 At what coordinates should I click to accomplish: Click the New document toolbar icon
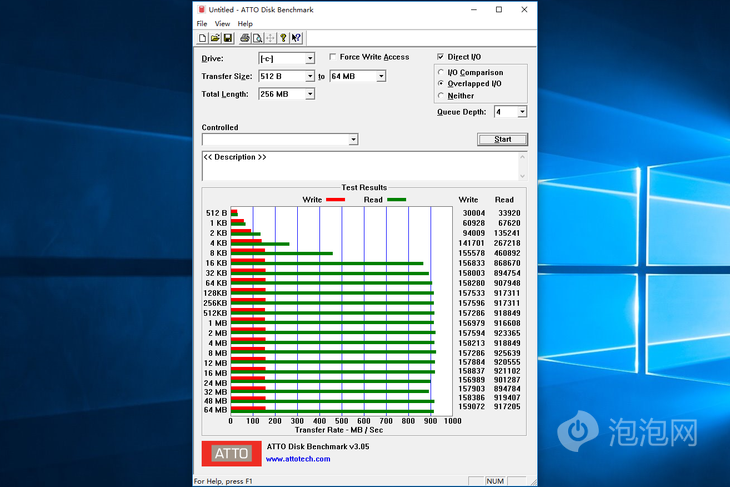203,38
